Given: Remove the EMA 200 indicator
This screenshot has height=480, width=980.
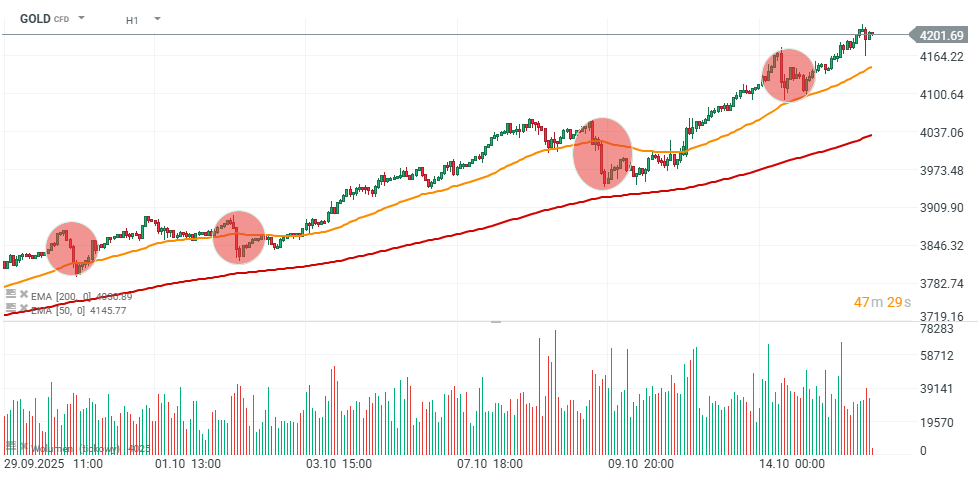Looking at the screenshot, I should pyautogui.click(x=24, y=294).
